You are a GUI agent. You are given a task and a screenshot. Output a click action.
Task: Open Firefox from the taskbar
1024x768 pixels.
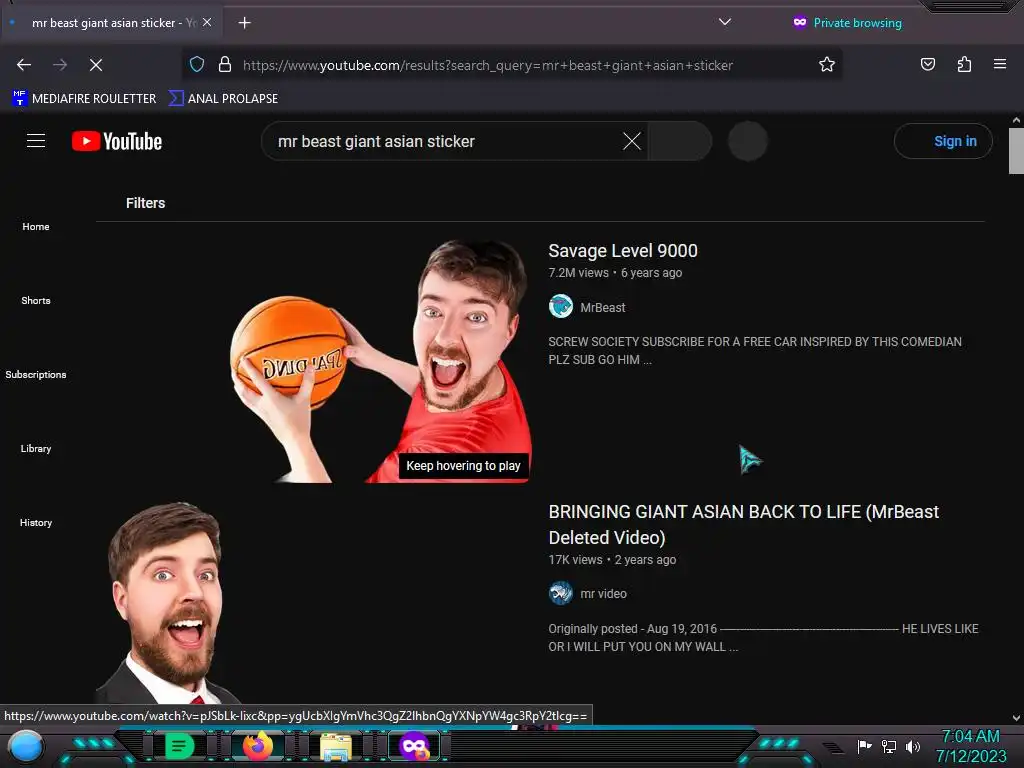[257, 746]
